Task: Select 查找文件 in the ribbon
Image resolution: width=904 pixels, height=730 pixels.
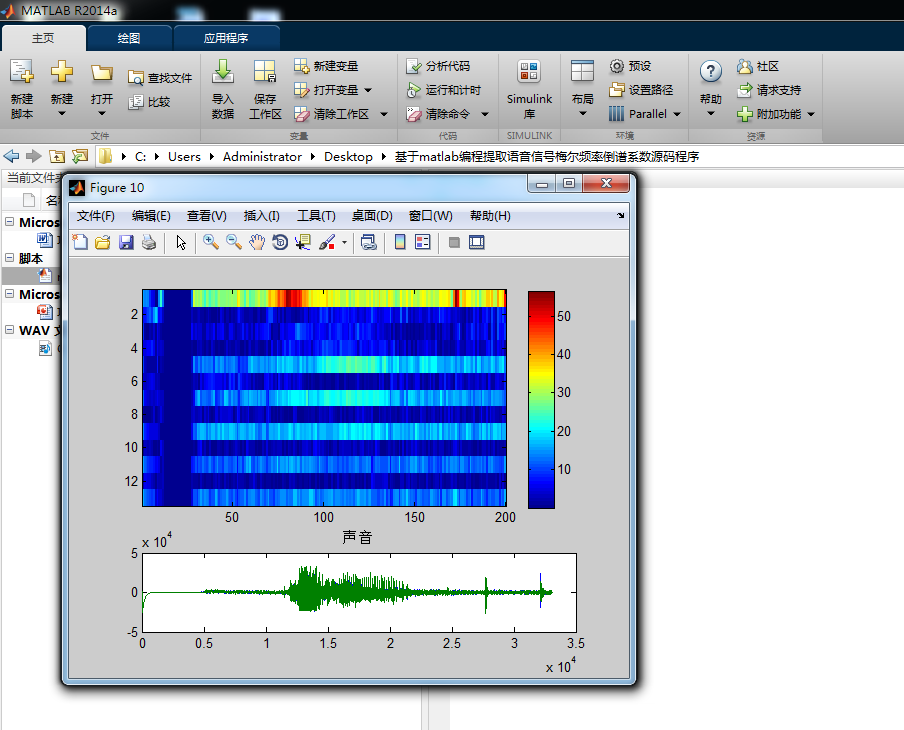Action: [160, 78]
